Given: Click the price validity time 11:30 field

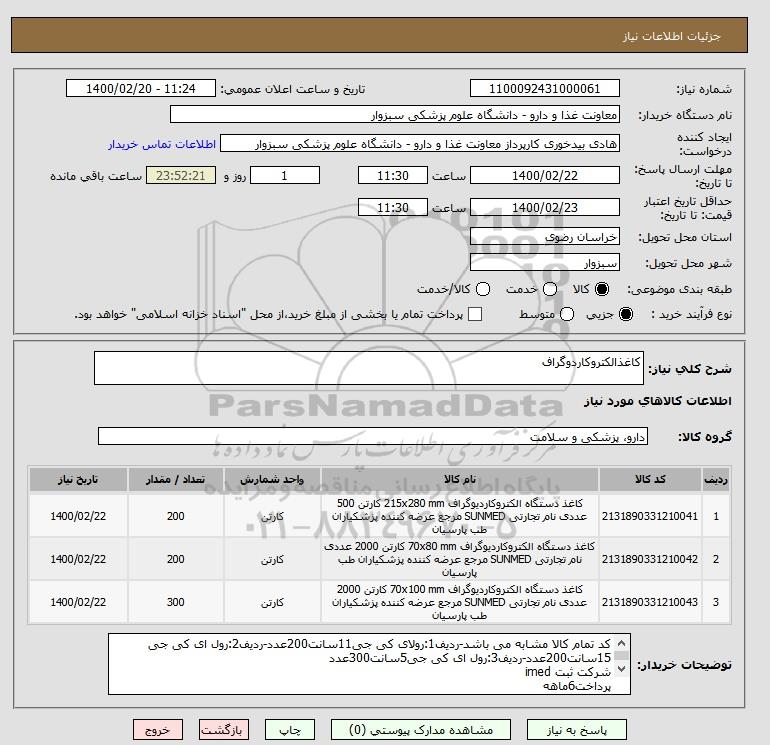Looking at the screenshot, I should coord(393,207).
